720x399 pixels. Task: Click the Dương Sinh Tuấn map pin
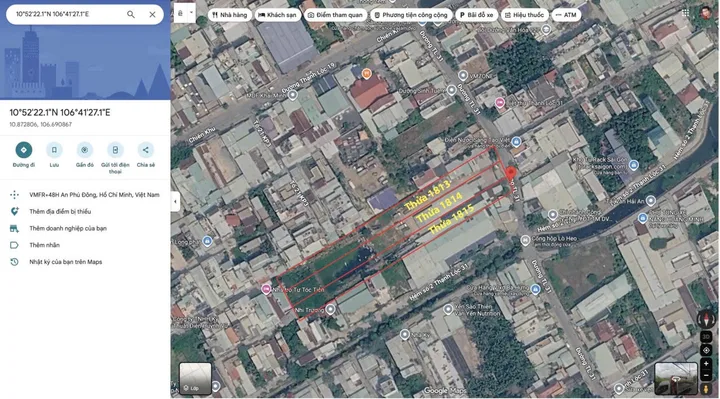[x=452, y=90]
